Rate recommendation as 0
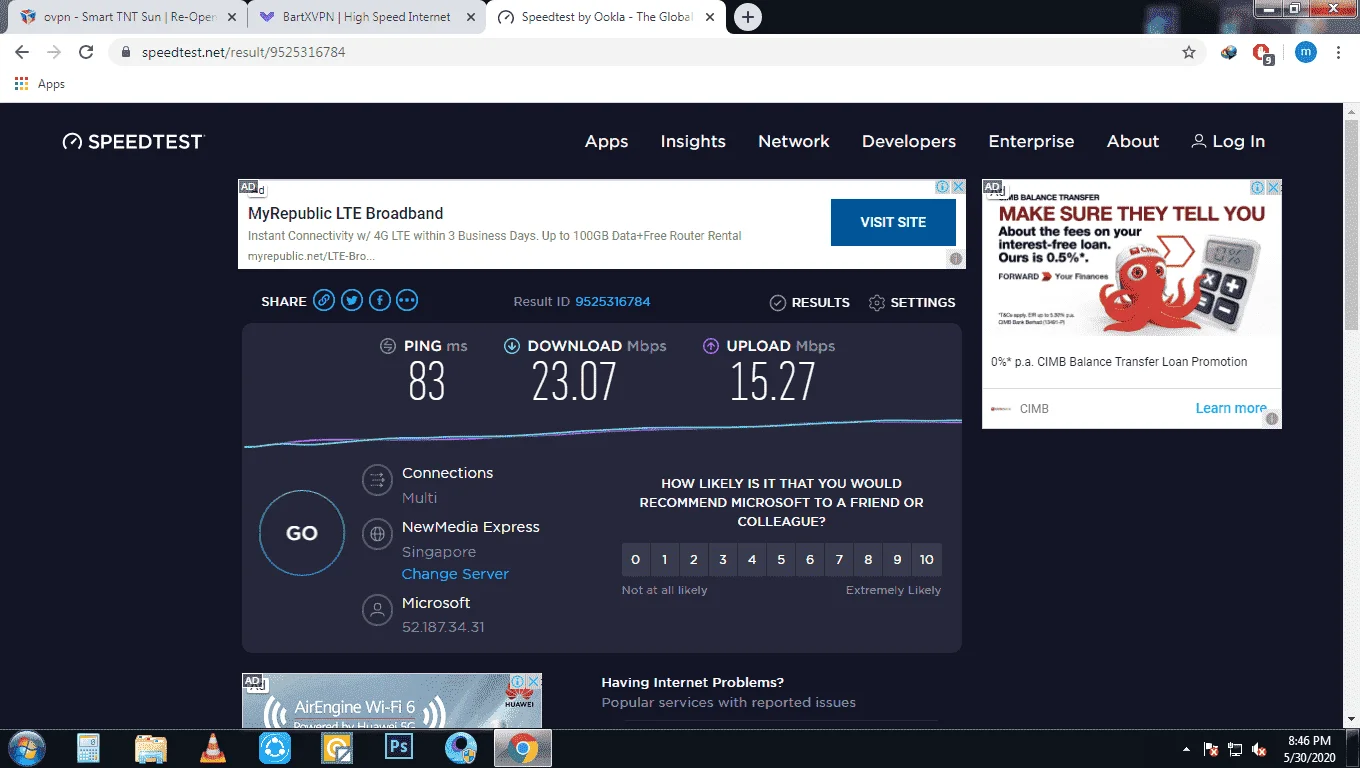 (635, 560)
